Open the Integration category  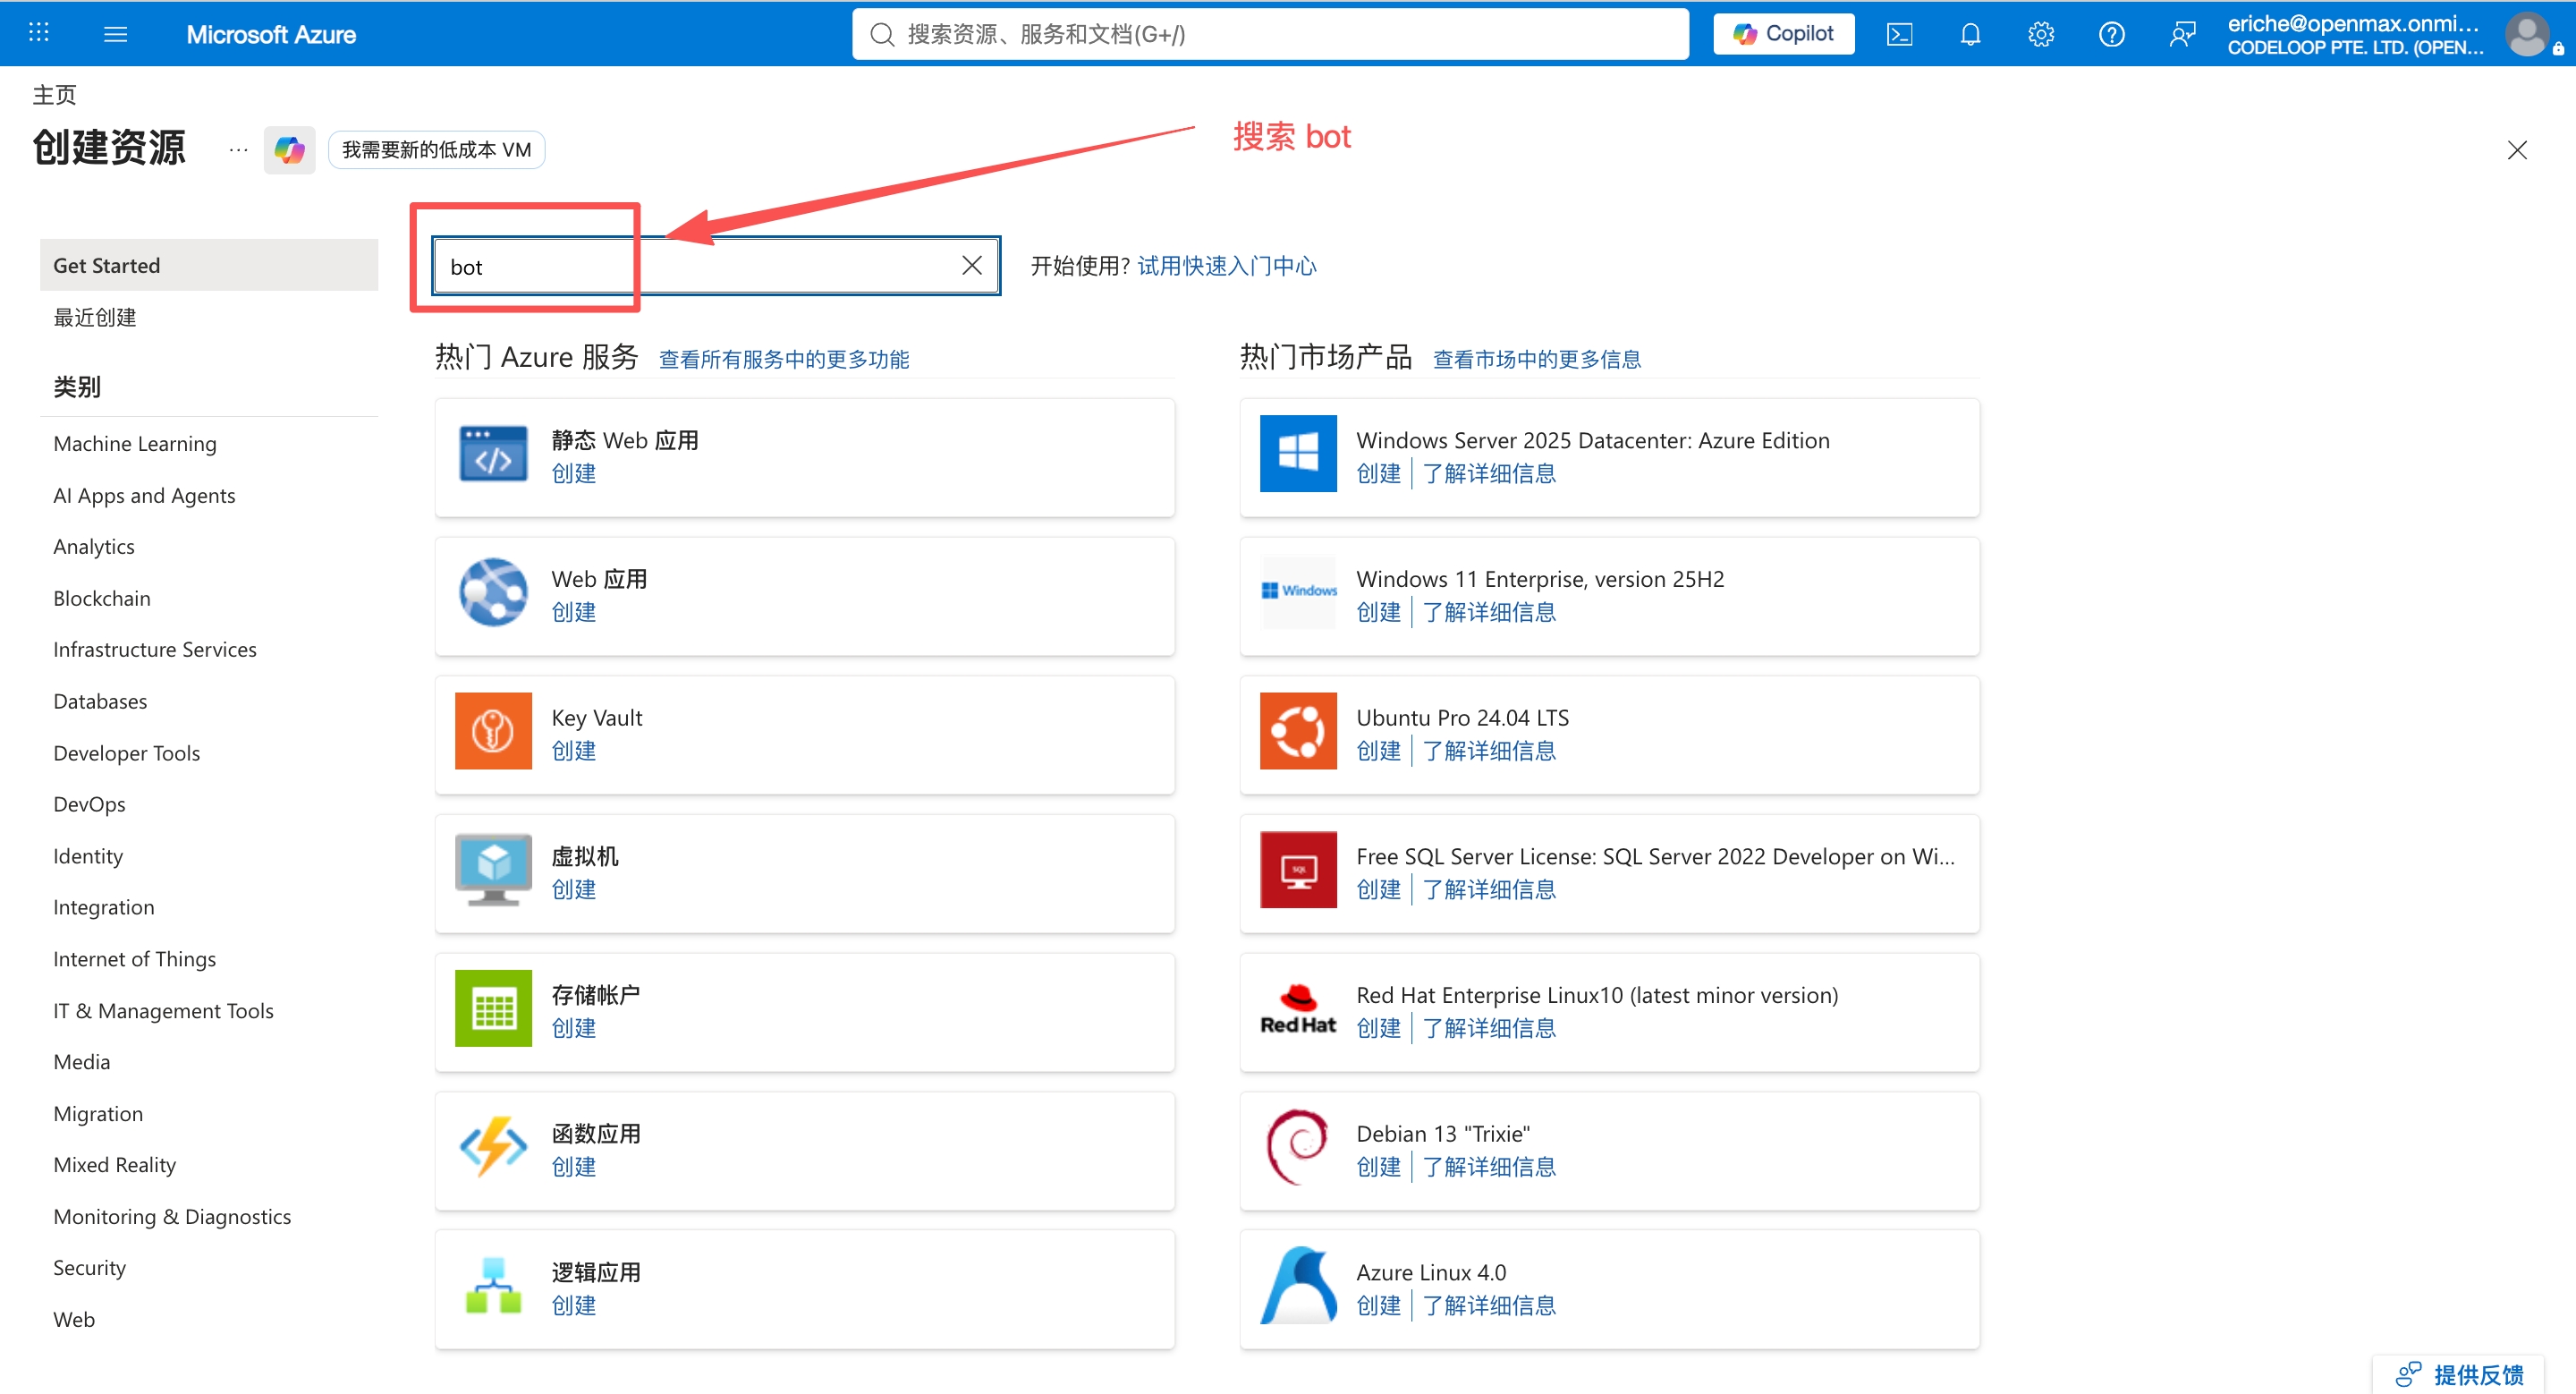click(104, 907)
